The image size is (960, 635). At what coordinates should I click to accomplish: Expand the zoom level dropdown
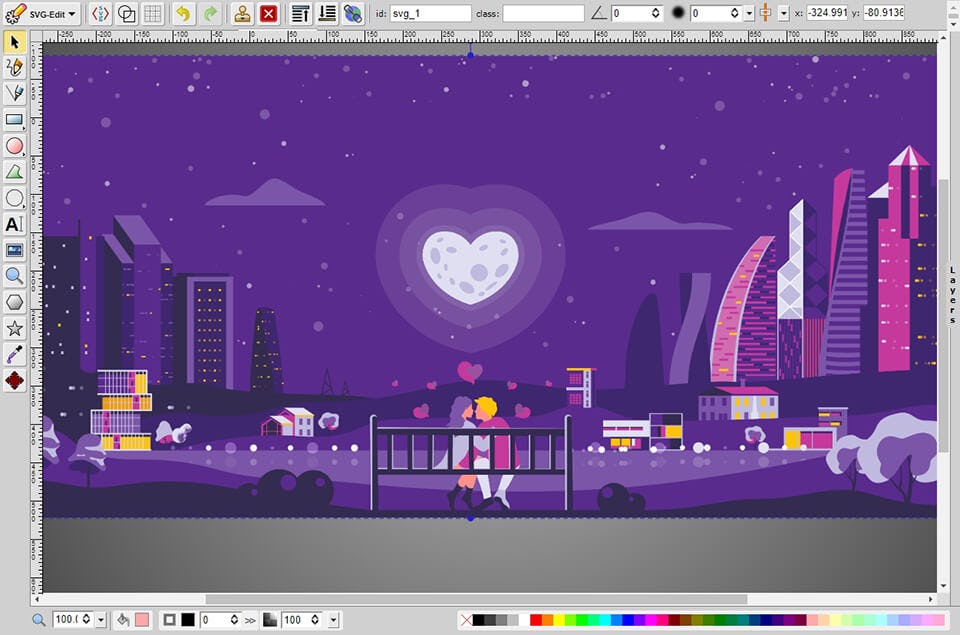(100, 620)
